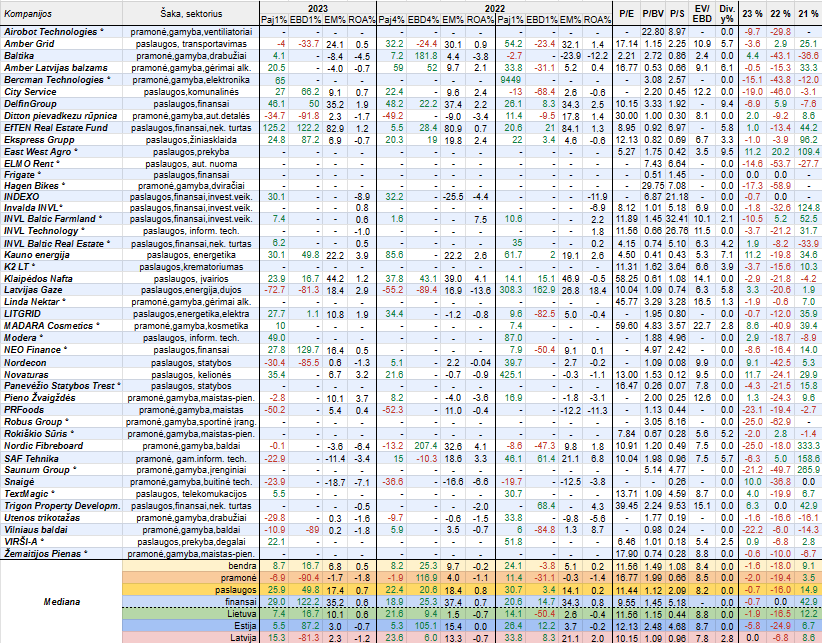Select the 333.3 value in Nordic Fibreboard row
The image size is (822, 643).
coord(808,446)
